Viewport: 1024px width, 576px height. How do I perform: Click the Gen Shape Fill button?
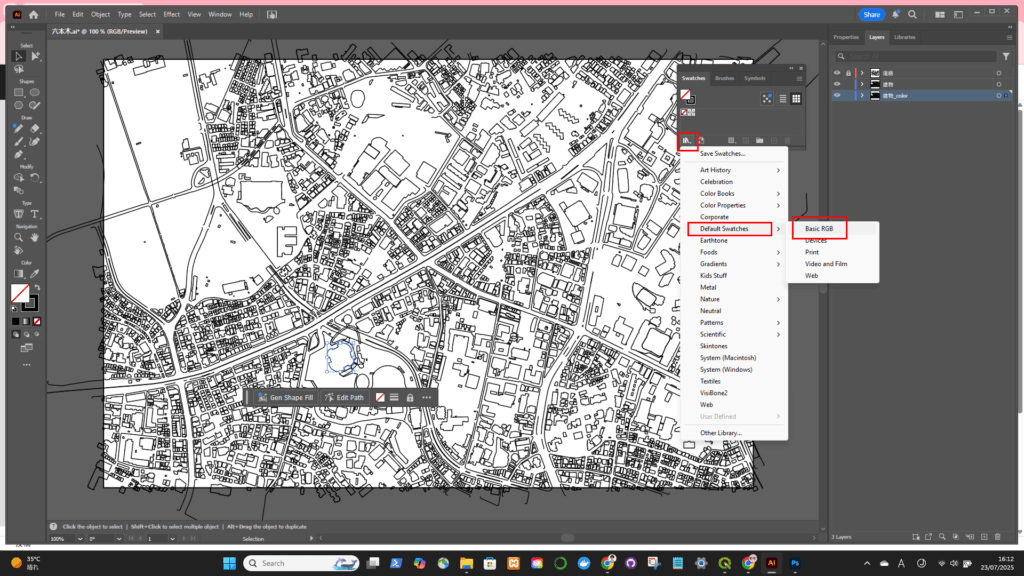[284, 397]
